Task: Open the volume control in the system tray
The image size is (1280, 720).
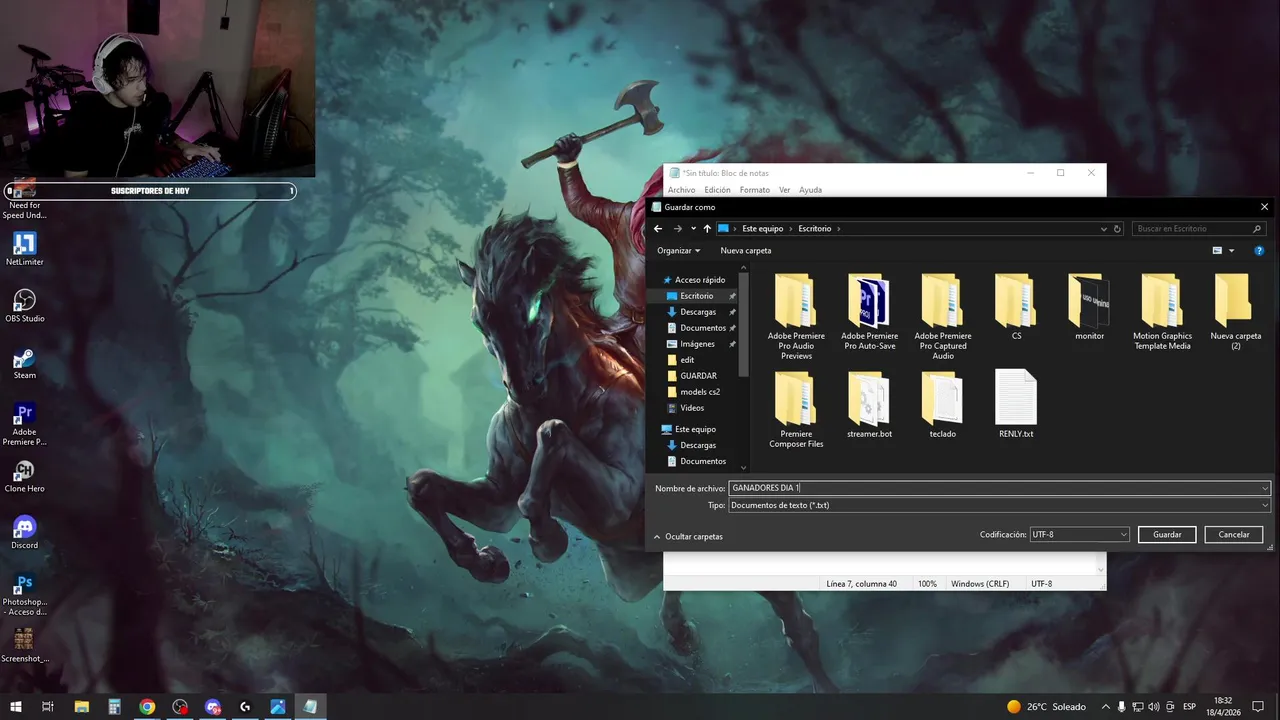Action: point(1154,707)
